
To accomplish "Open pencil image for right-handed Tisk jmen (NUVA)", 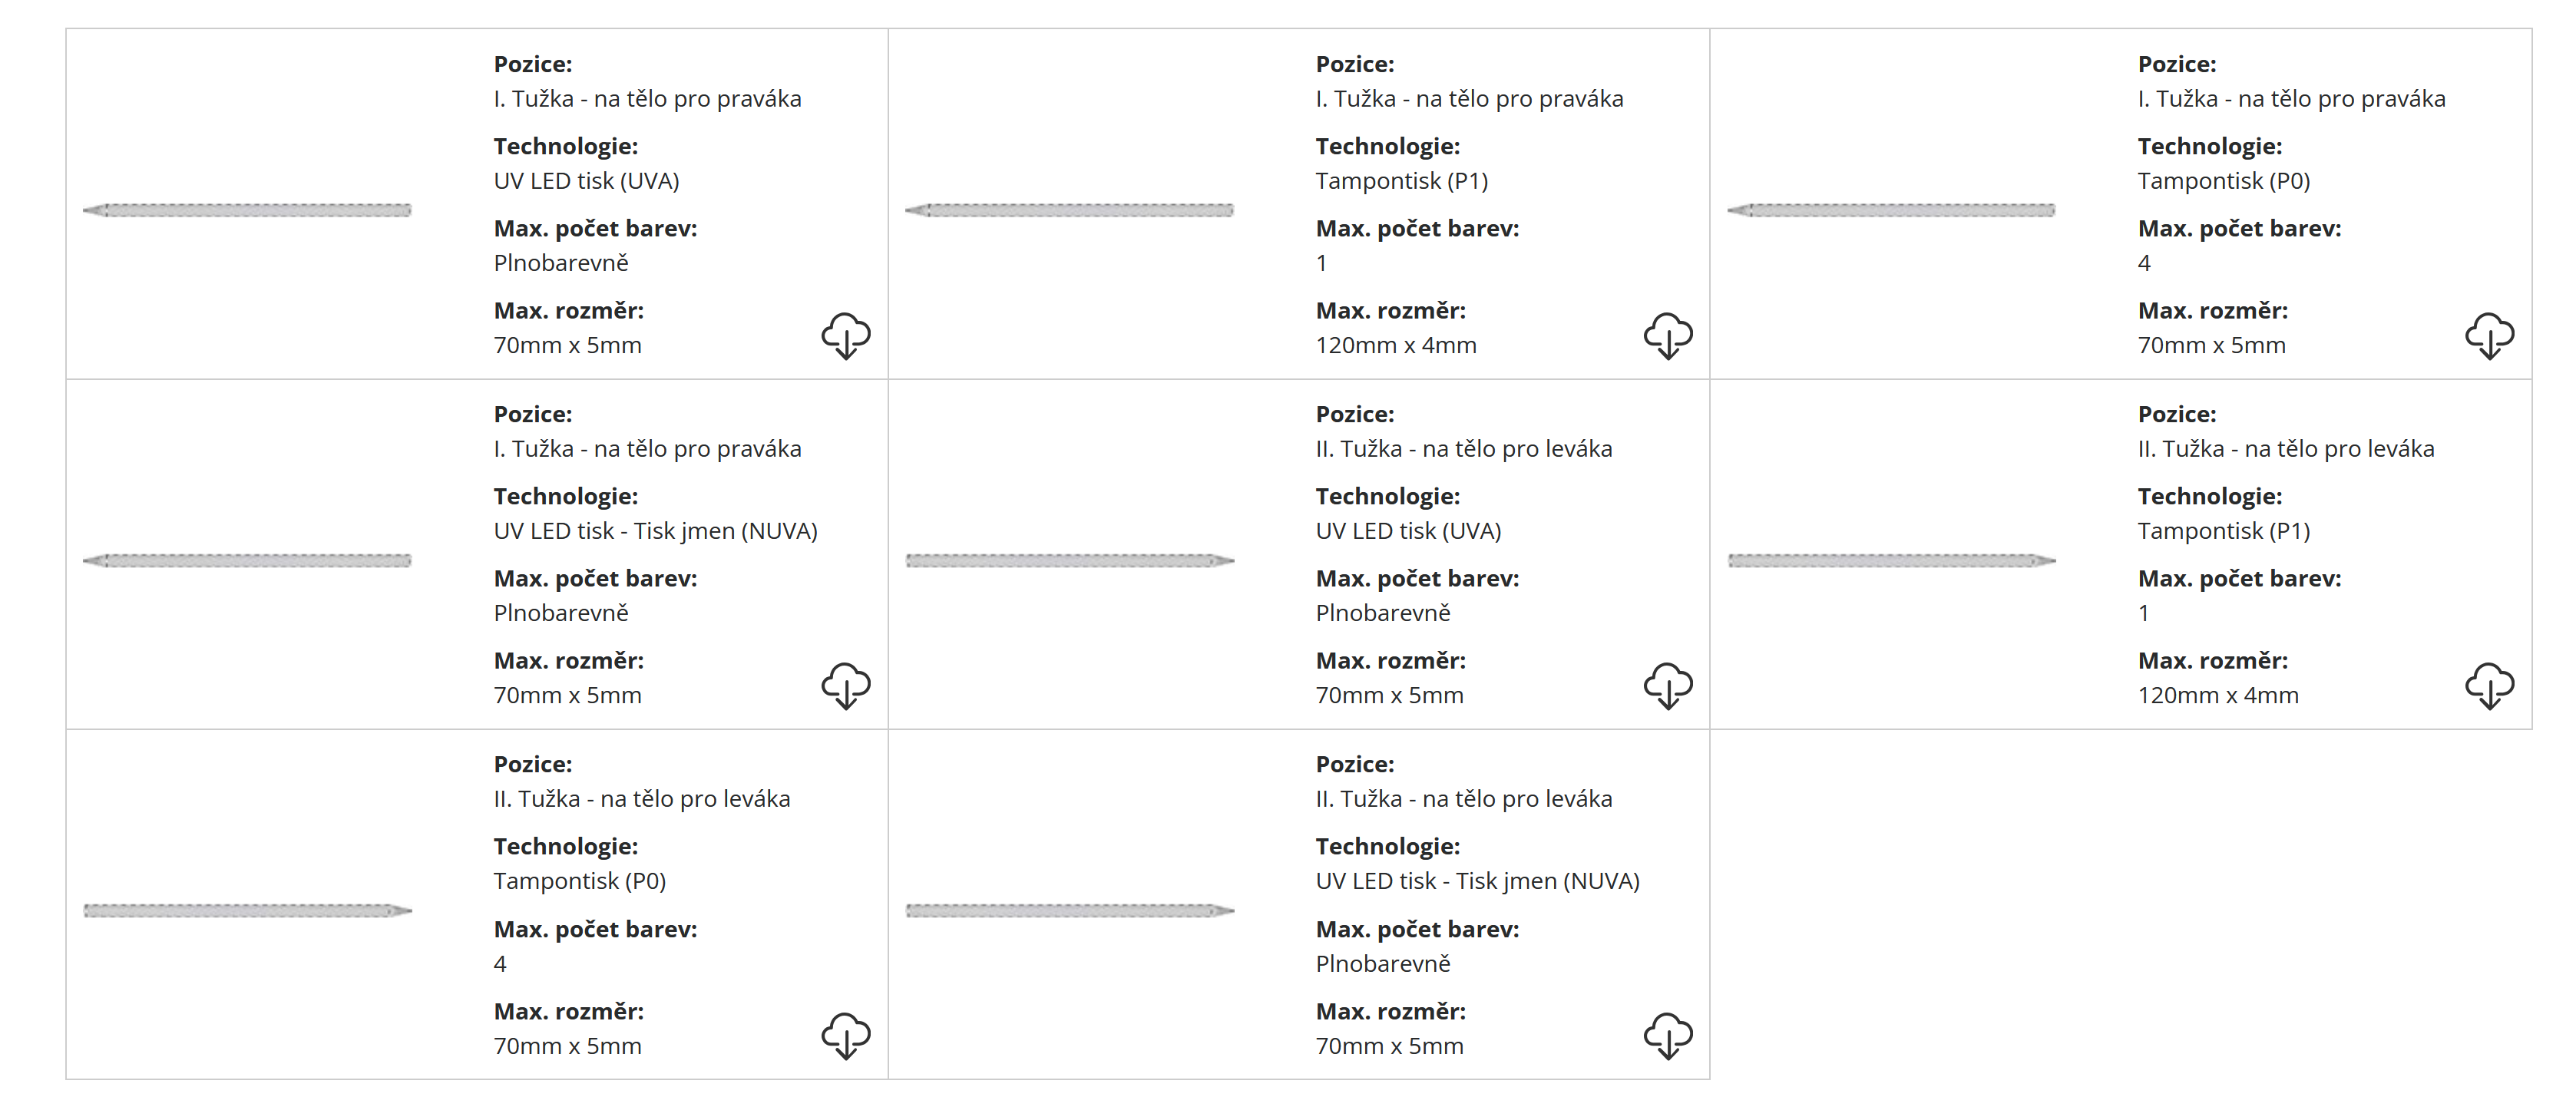I will (247, 560).
